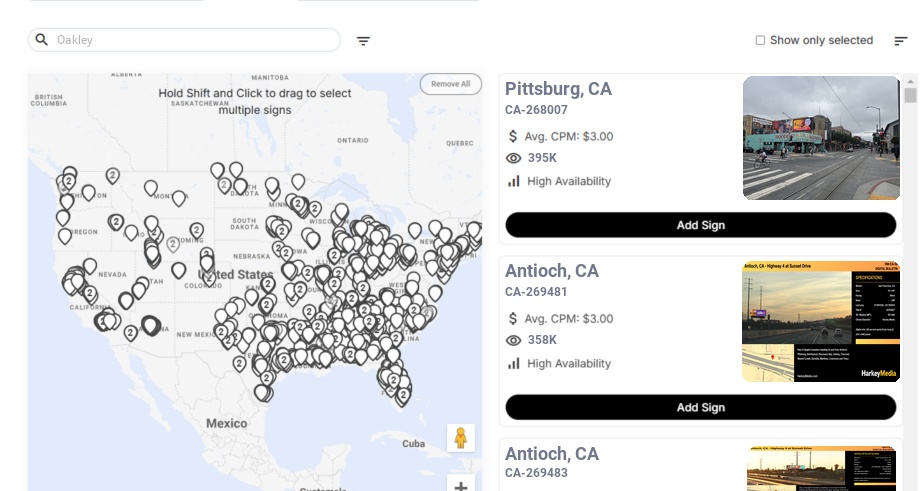Click Antioch 358K impressions eye icon

point(514,340)
